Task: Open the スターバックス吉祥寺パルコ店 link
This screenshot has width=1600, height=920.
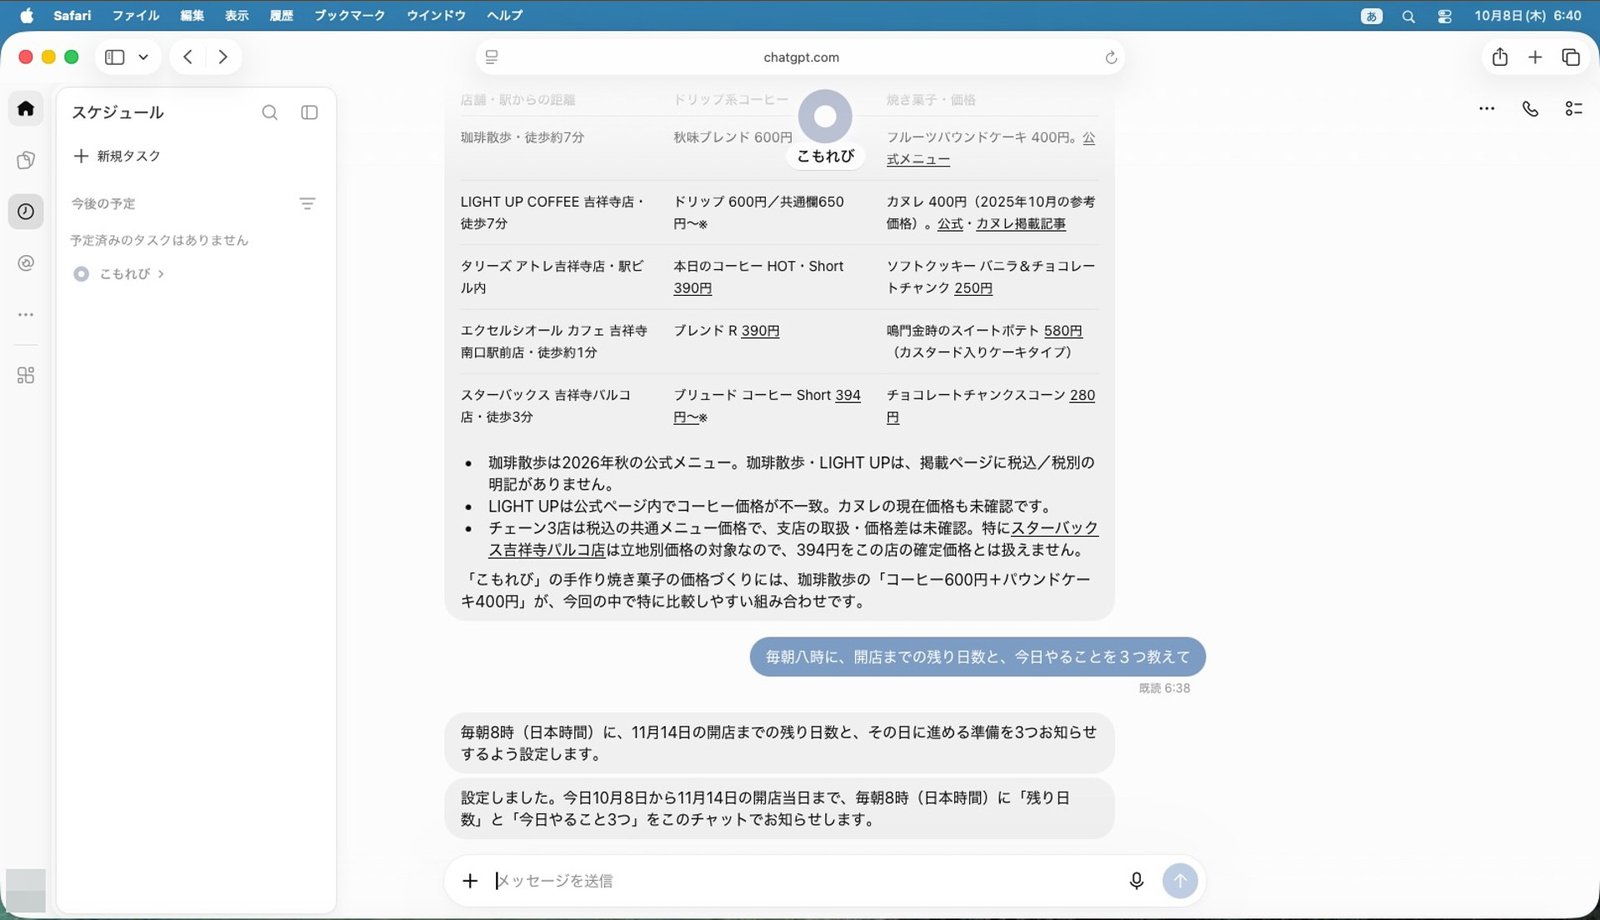Action: pyautogui.click(x=793, y=539)
